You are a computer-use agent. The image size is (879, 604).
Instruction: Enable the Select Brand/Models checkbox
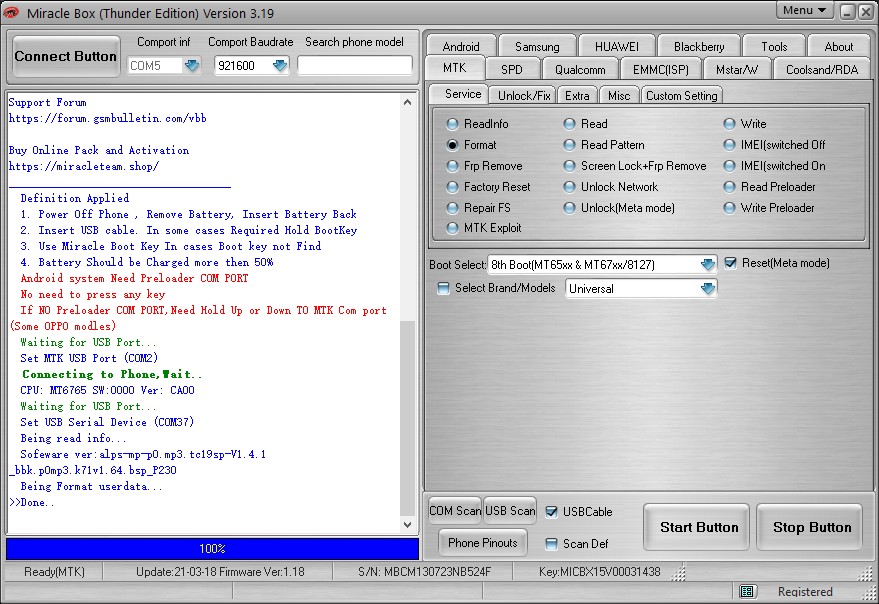[443, 288]
